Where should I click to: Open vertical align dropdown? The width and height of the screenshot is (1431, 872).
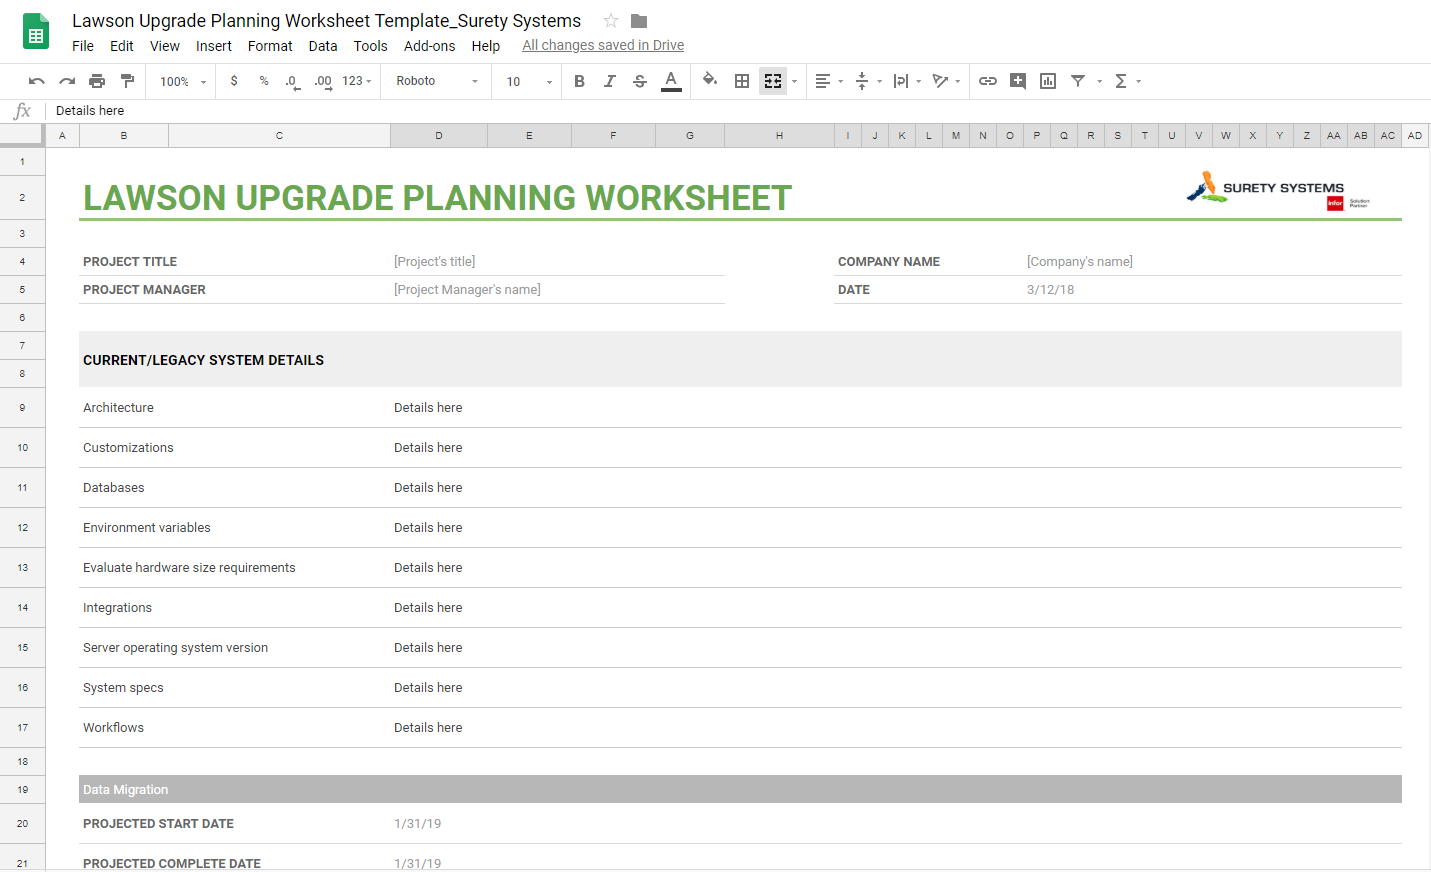point(868,81)
